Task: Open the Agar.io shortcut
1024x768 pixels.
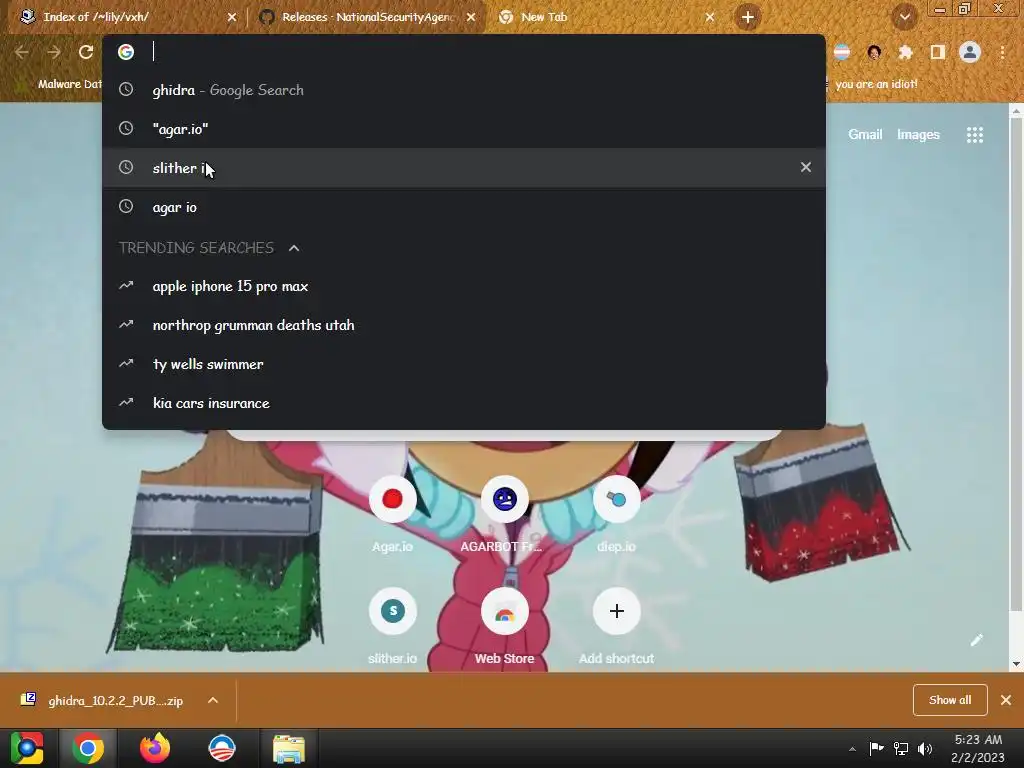Action: pyautogui.click(x=392, y=500)
